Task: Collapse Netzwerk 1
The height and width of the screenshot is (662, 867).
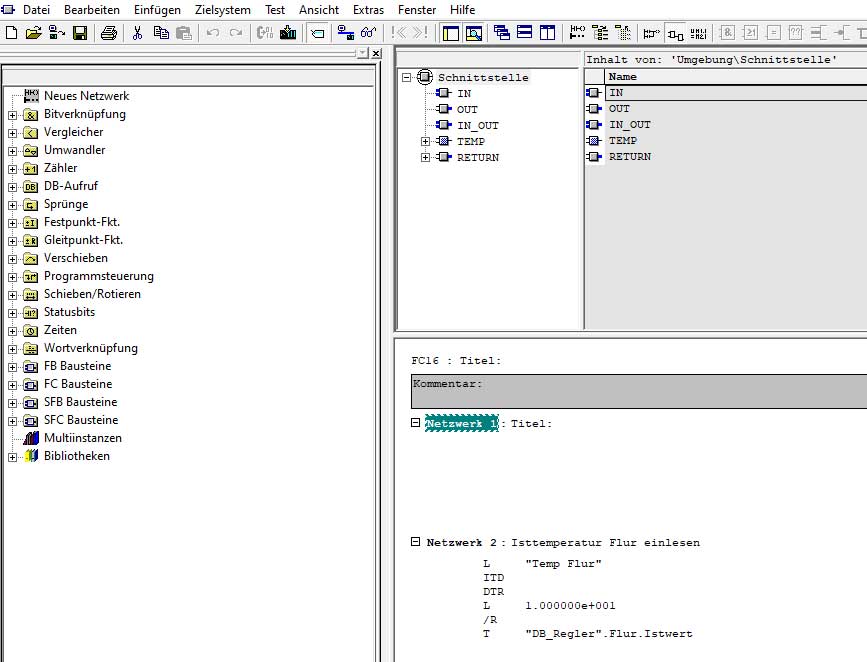Action: (415, 423)
